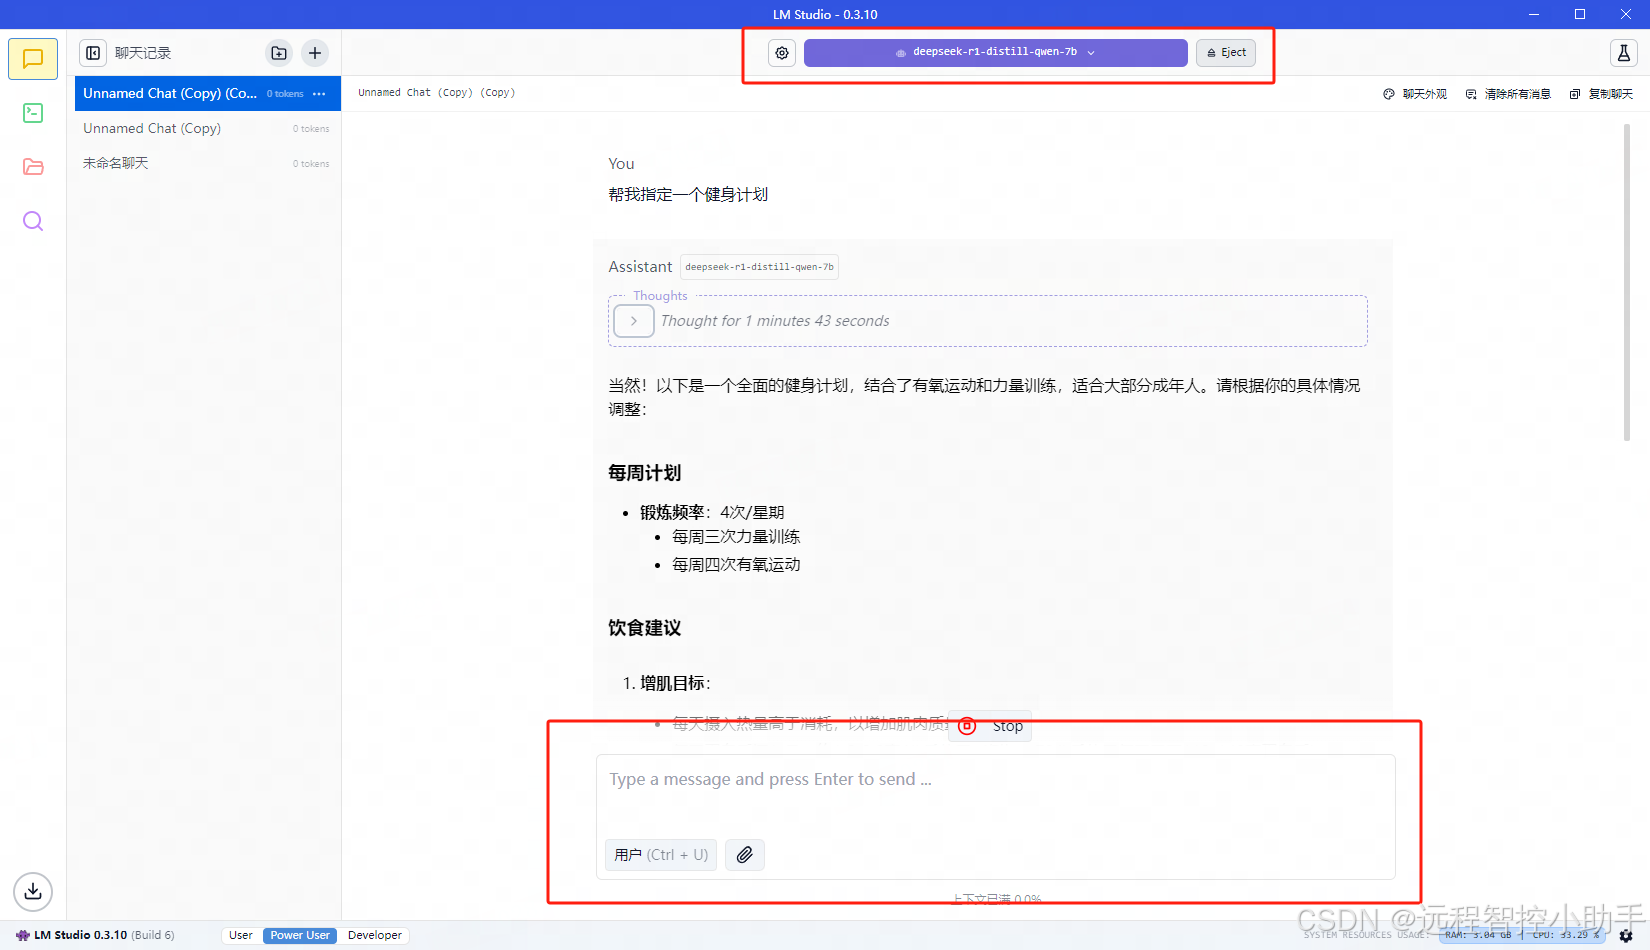Open My Models folder icon
This screenshot has width=1650, height=950.
tap(33, 167)
